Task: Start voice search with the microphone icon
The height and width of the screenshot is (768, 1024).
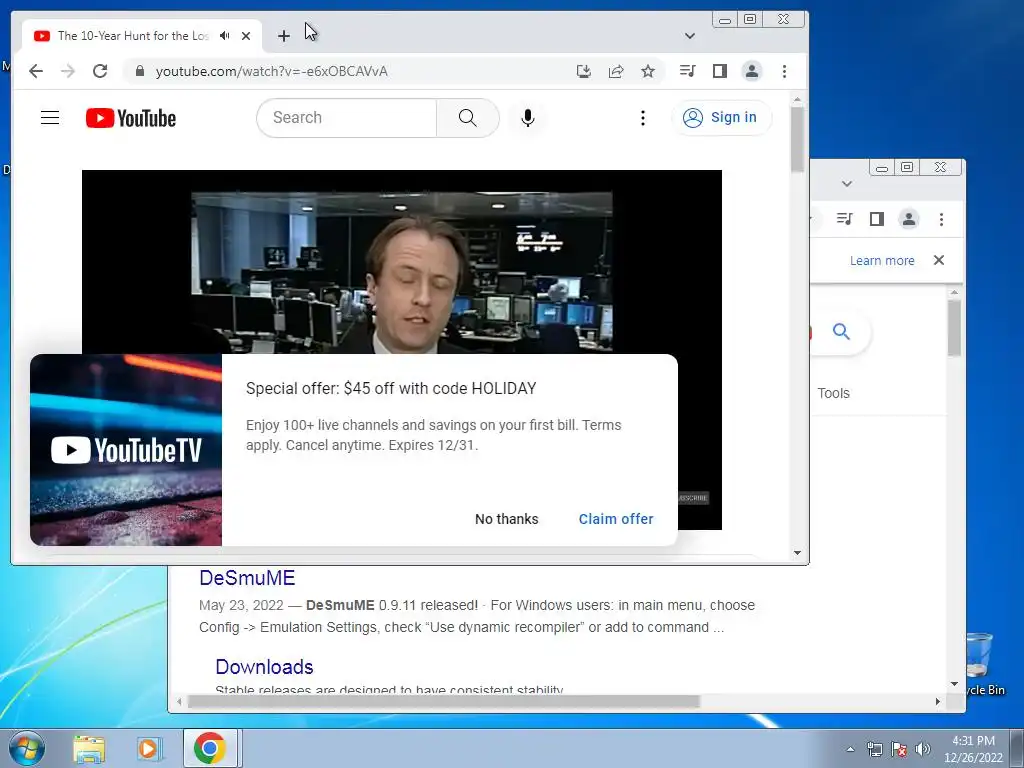Action: click(528, 118)
